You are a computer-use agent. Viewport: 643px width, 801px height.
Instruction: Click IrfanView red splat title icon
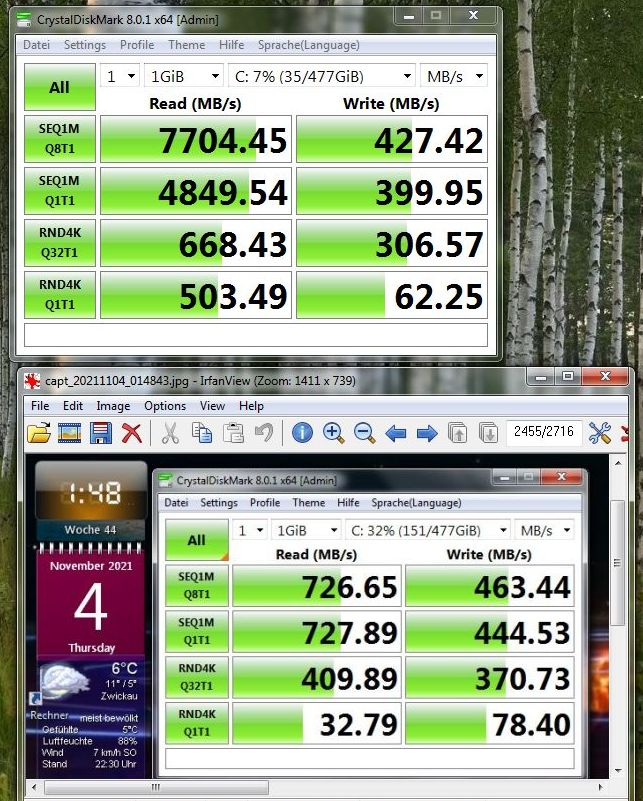point(32,381)
